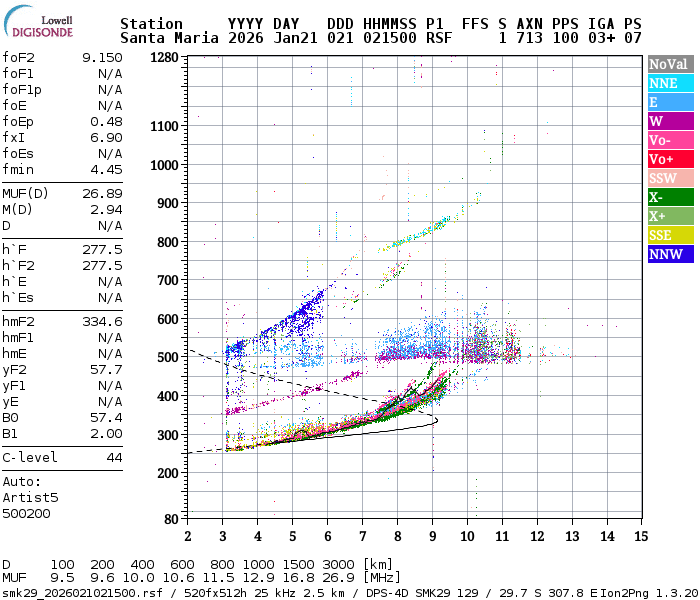The image size is (700, 600).
Task: Select the Vo+ red legend swatch
Action: [x=671, y=159]
